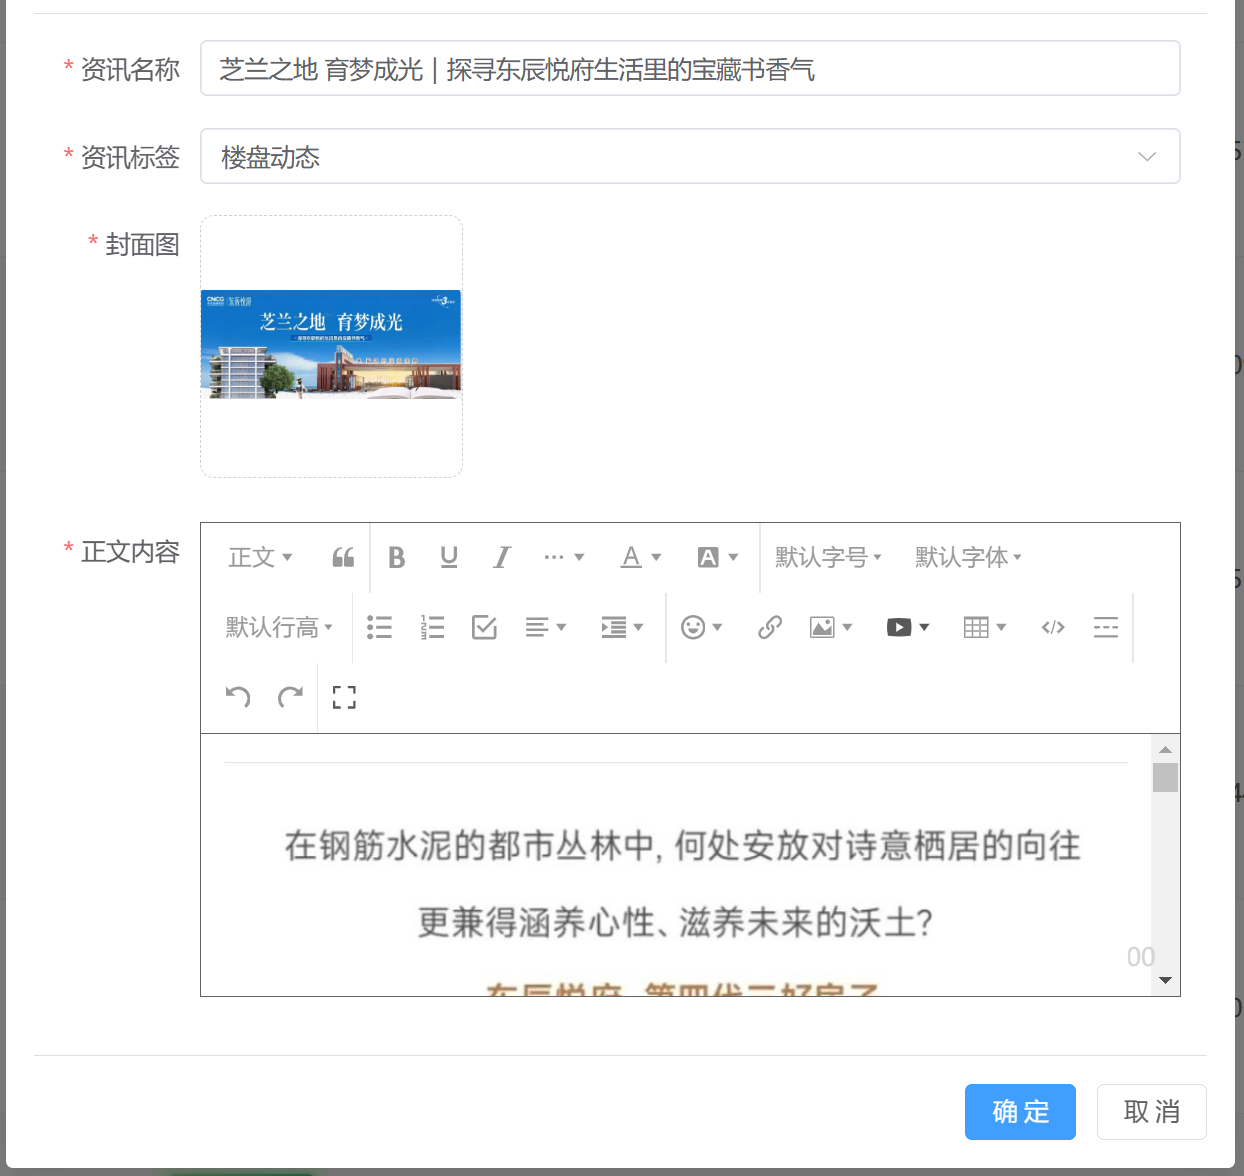The width and height of the screenshot is (1244, 1176).
Task: Create a bulleted list
Action: (379, 627)
